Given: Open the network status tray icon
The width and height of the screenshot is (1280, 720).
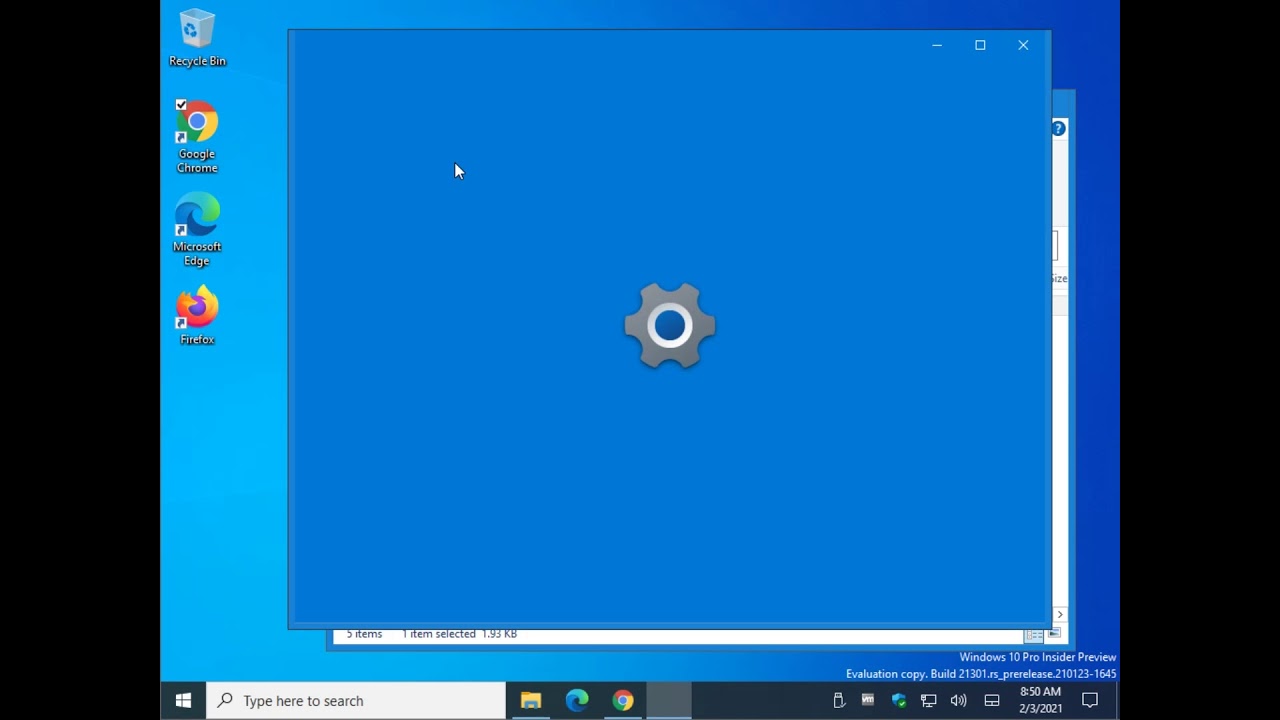Looking at the screenshot, I should click(929, 701).
